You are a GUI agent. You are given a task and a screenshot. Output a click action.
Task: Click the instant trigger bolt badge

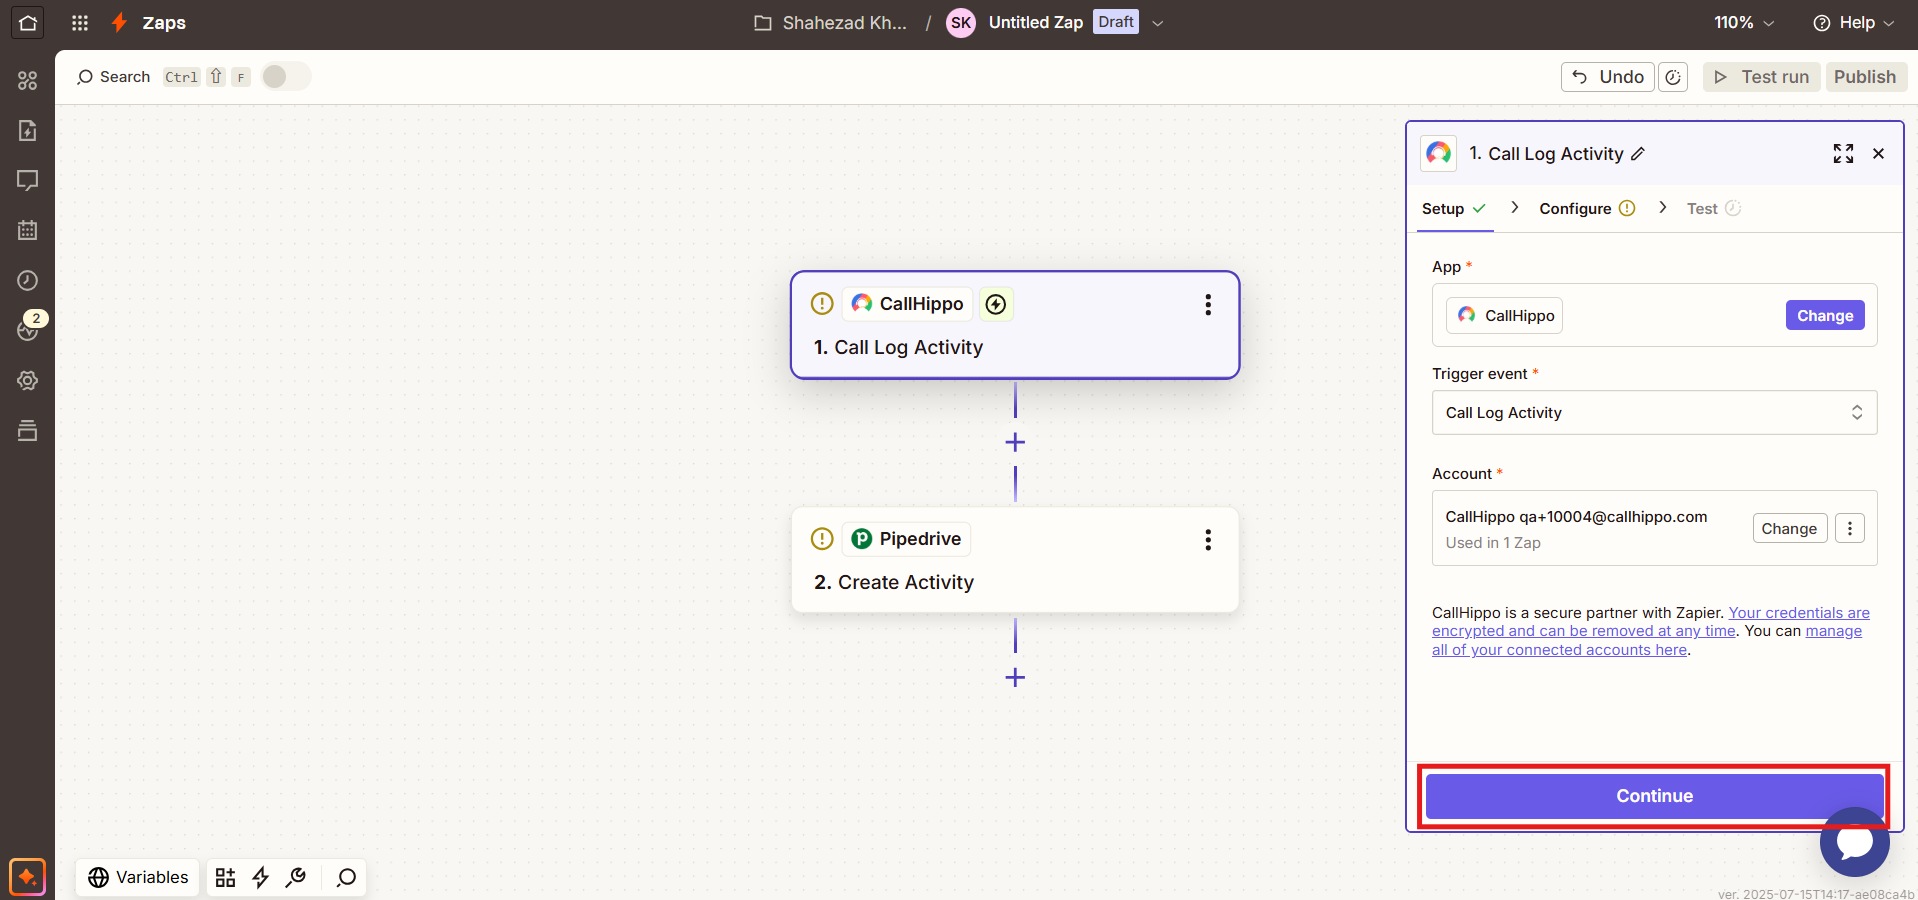tap(996, 304)
